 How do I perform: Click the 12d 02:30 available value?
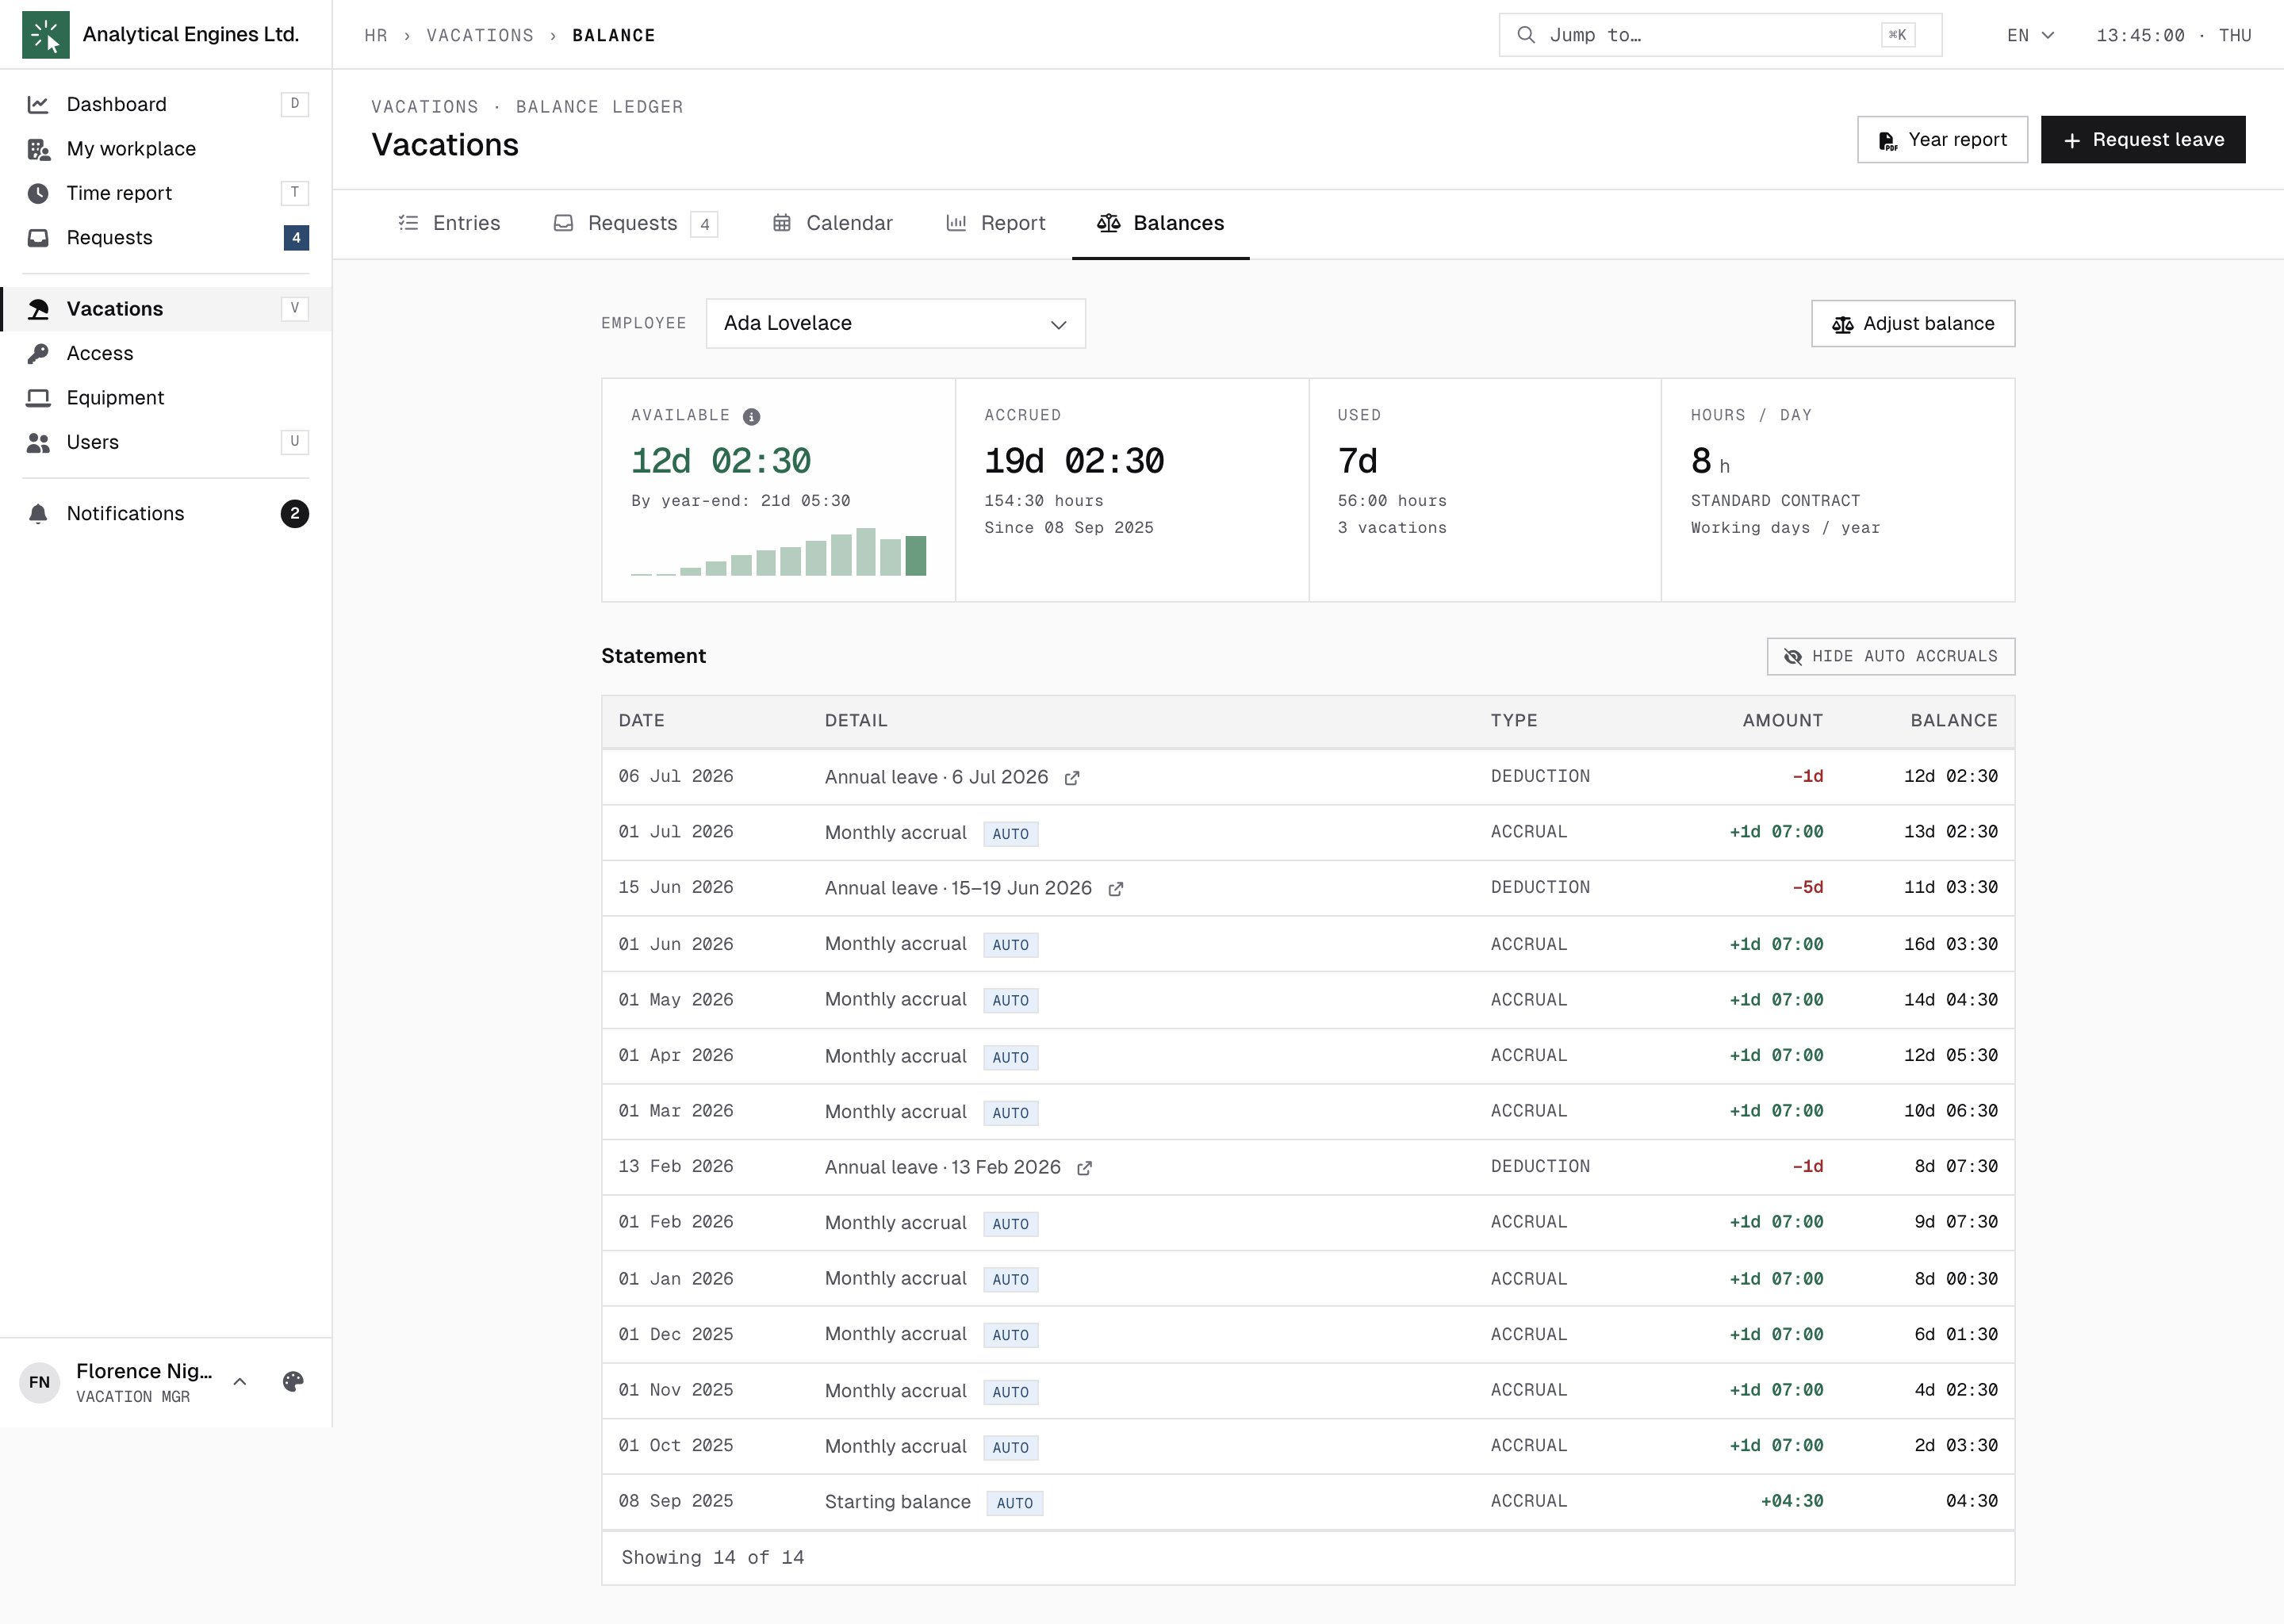tap(720, 462)
